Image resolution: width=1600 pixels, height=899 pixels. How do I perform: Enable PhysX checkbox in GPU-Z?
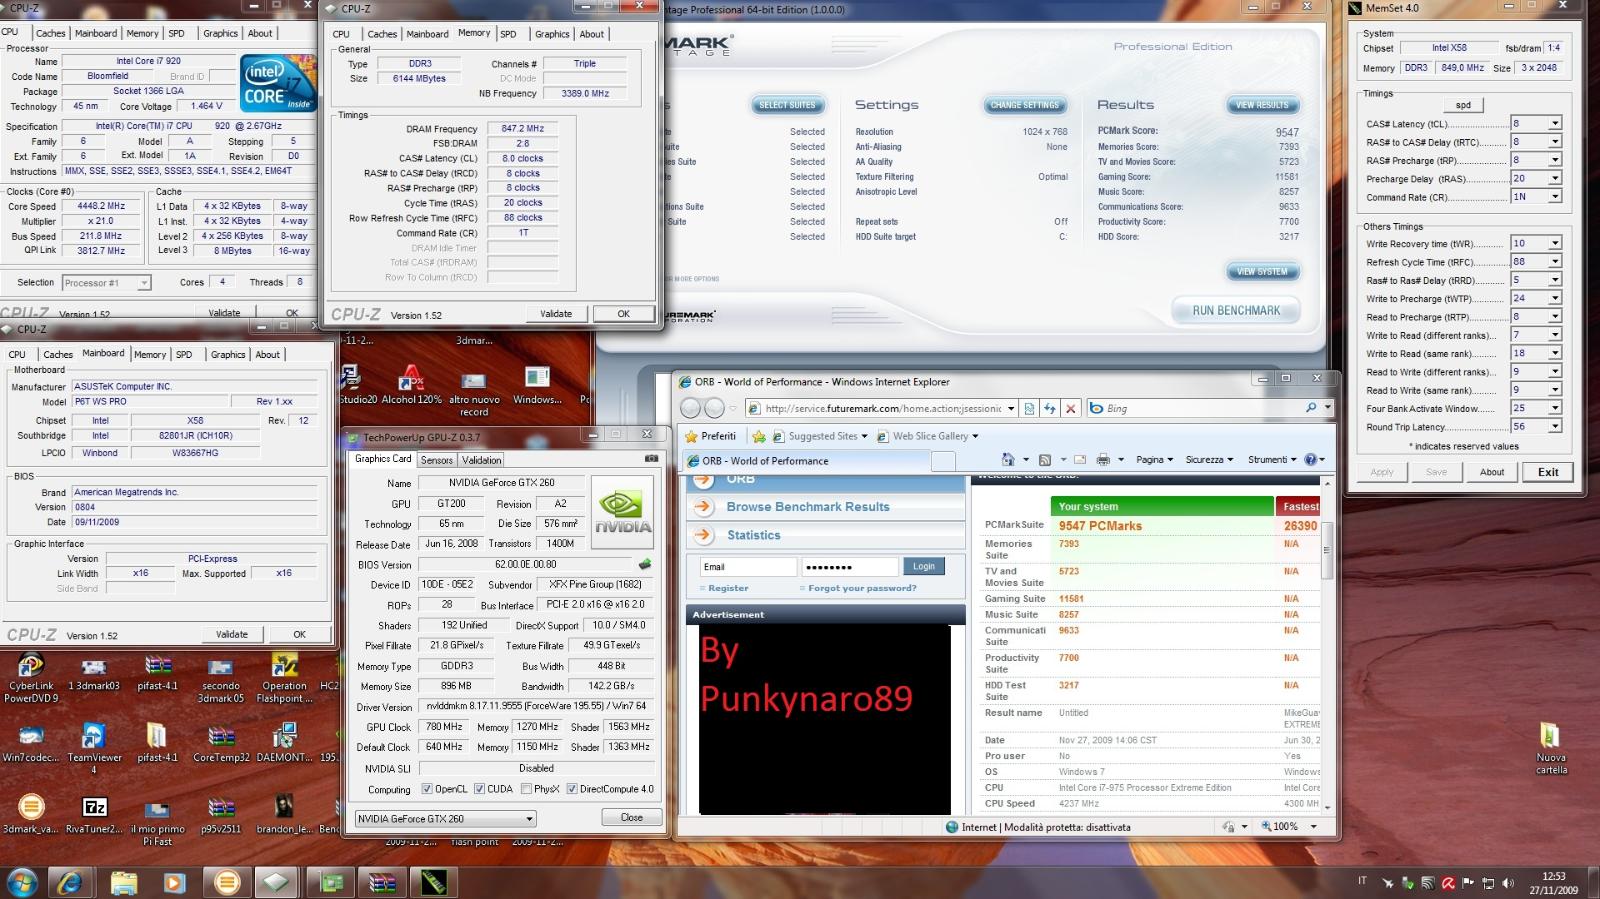[526, 789]
